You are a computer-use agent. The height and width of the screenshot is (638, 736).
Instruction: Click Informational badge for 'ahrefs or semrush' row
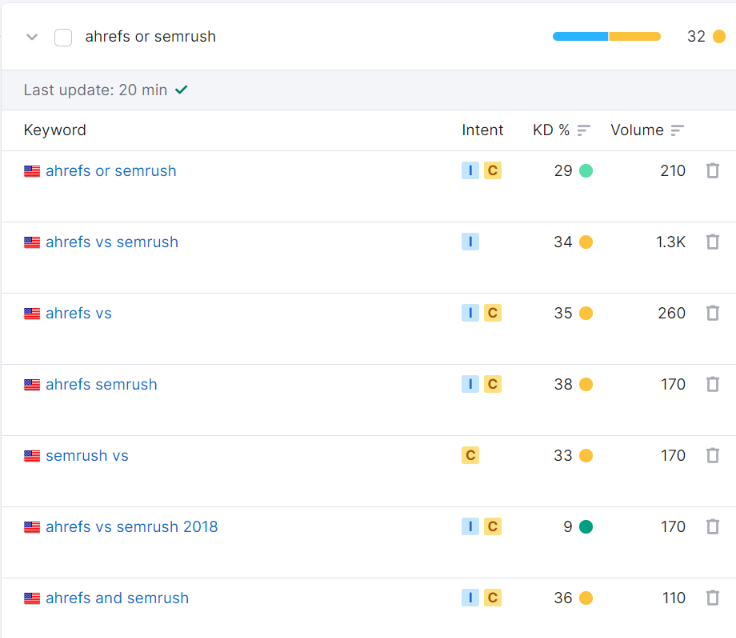pyautogui.click(x=470, y=170)
